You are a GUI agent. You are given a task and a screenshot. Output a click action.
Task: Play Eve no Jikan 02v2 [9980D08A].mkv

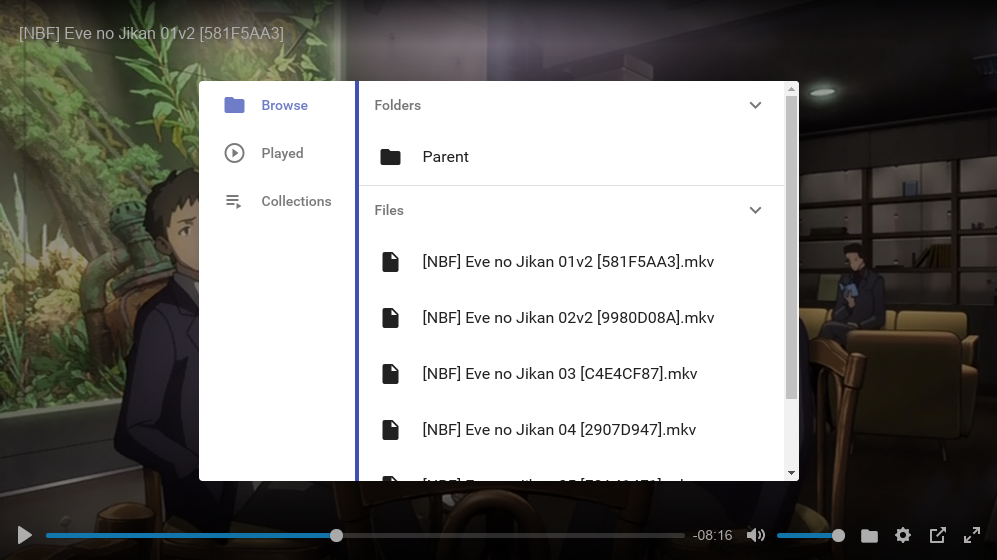(572, 318)
